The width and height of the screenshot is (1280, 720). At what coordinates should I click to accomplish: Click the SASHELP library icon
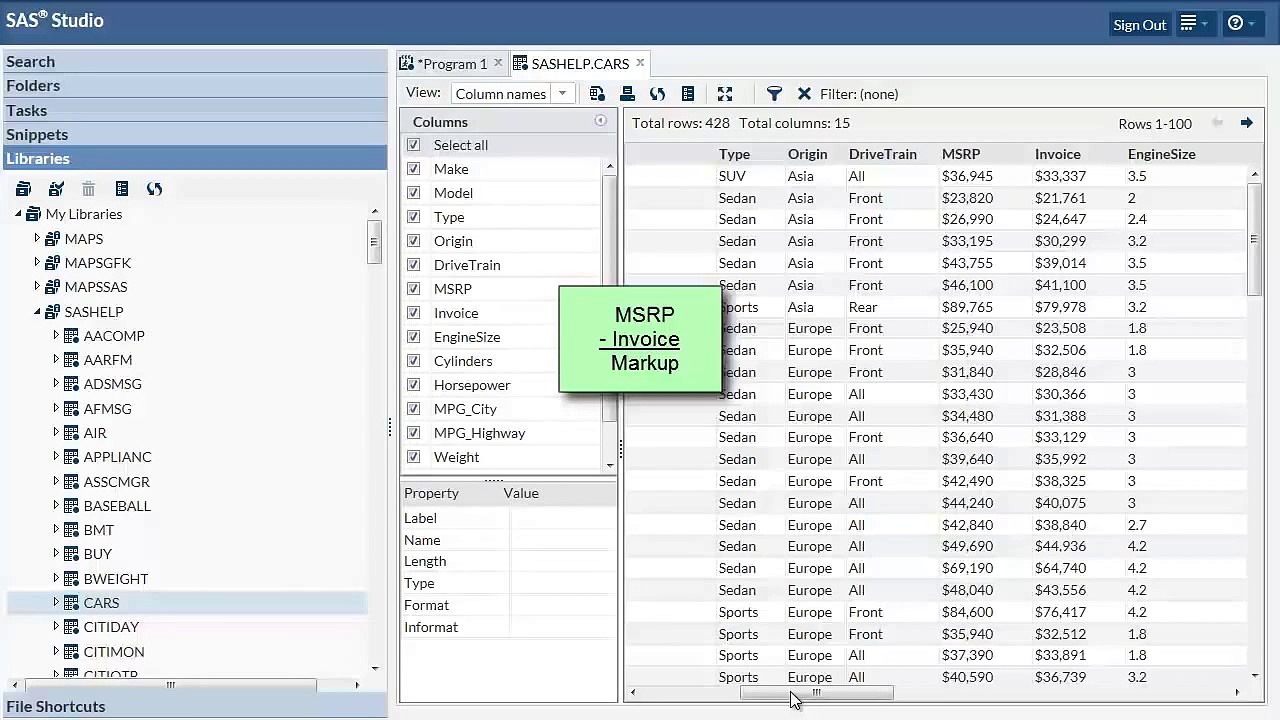pos(52,312)
